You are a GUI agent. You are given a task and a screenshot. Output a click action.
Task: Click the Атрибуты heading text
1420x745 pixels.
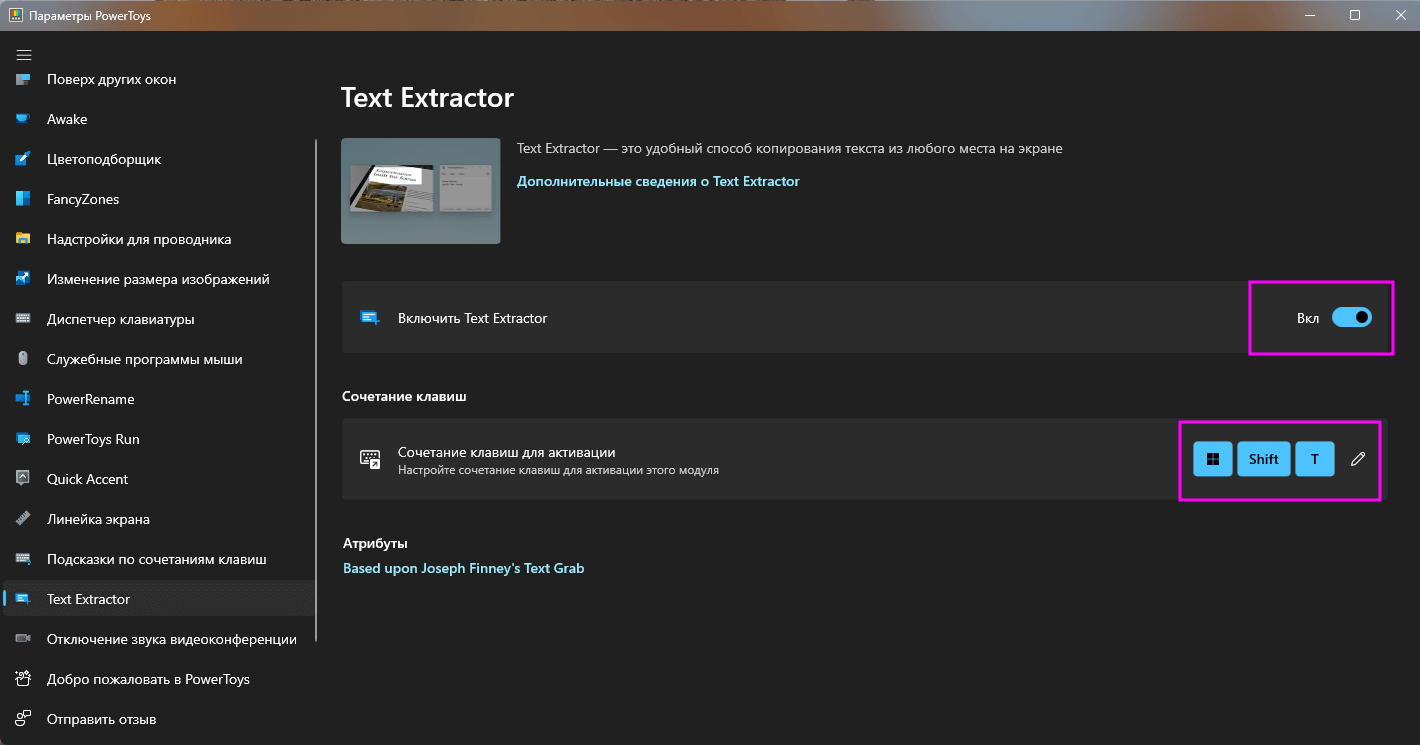click(x=375, y=543)
